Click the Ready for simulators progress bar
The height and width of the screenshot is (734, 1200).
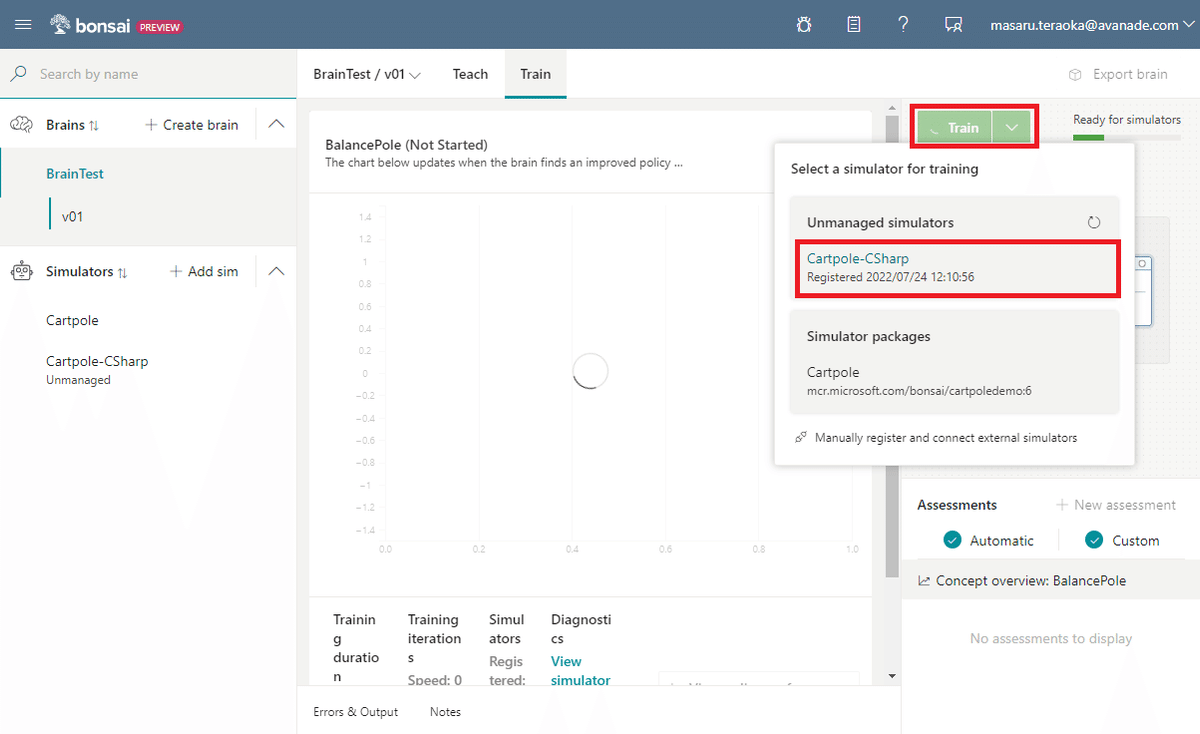click(1127, 138)
